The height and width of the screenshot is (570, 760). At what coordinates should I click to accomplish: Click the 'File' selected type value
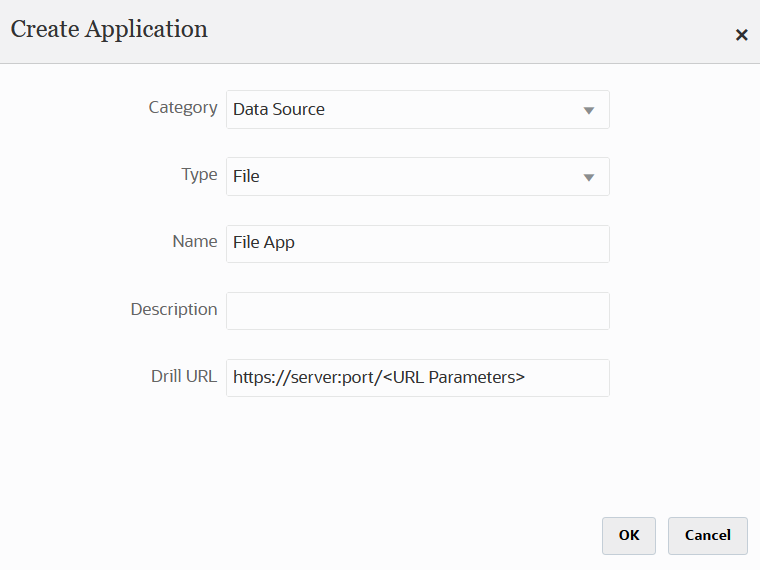[x=246, y=177]
